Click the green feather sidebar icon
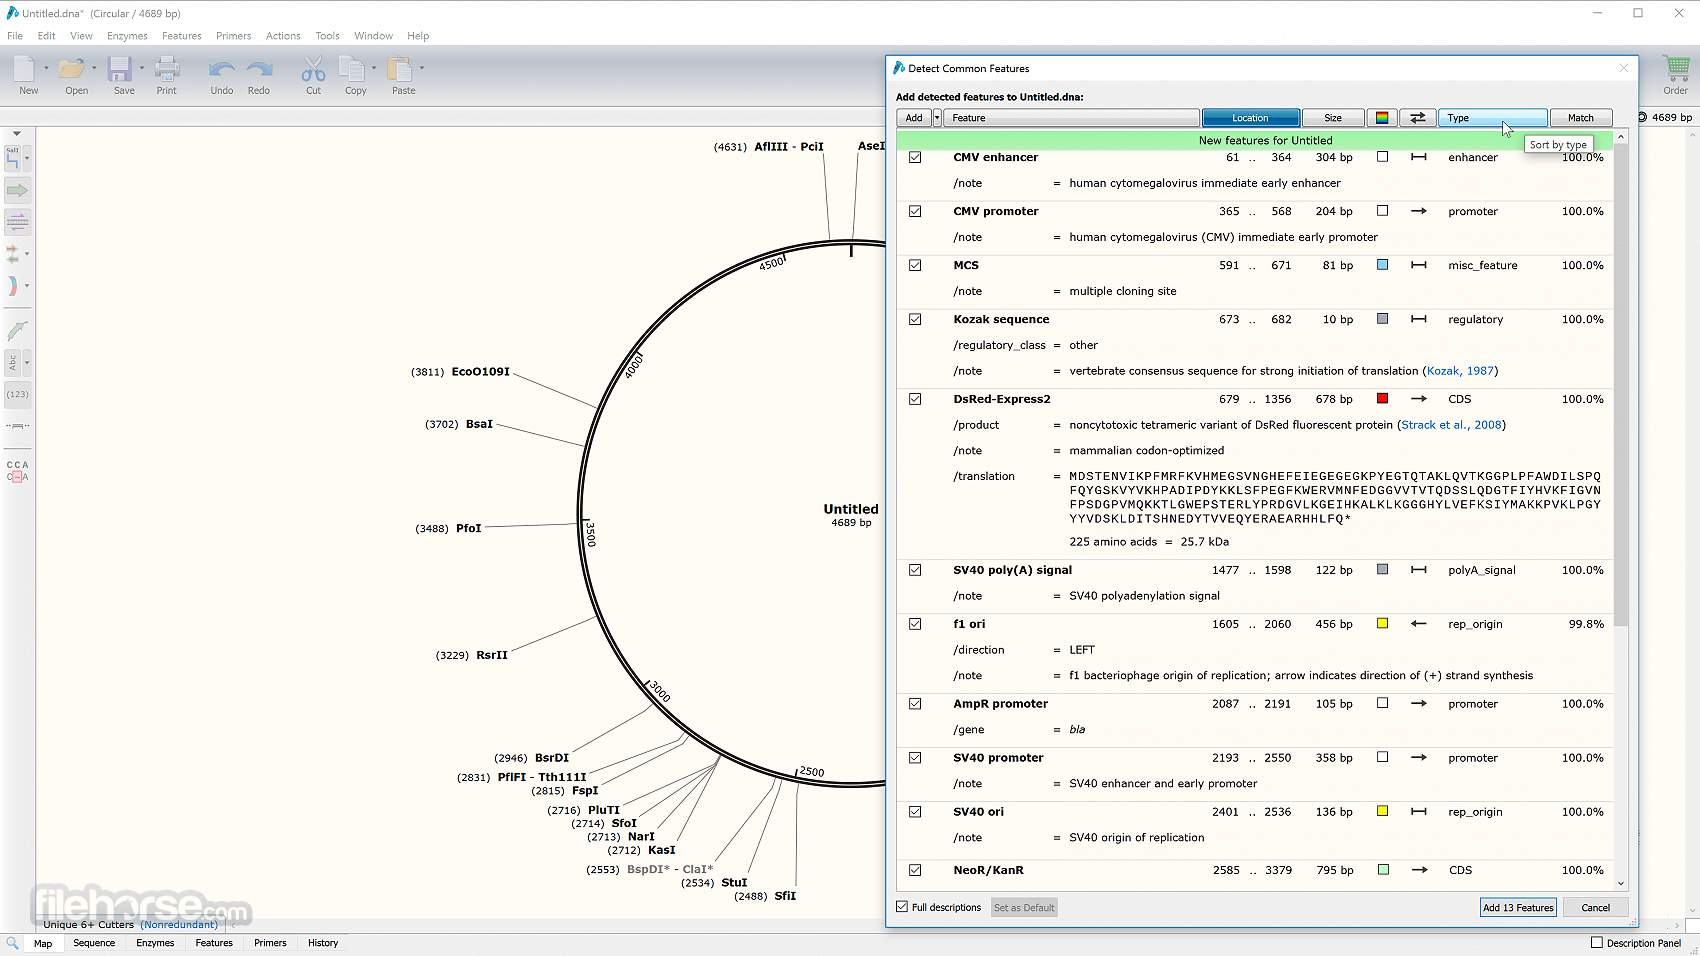 click(x=17, y=331)
